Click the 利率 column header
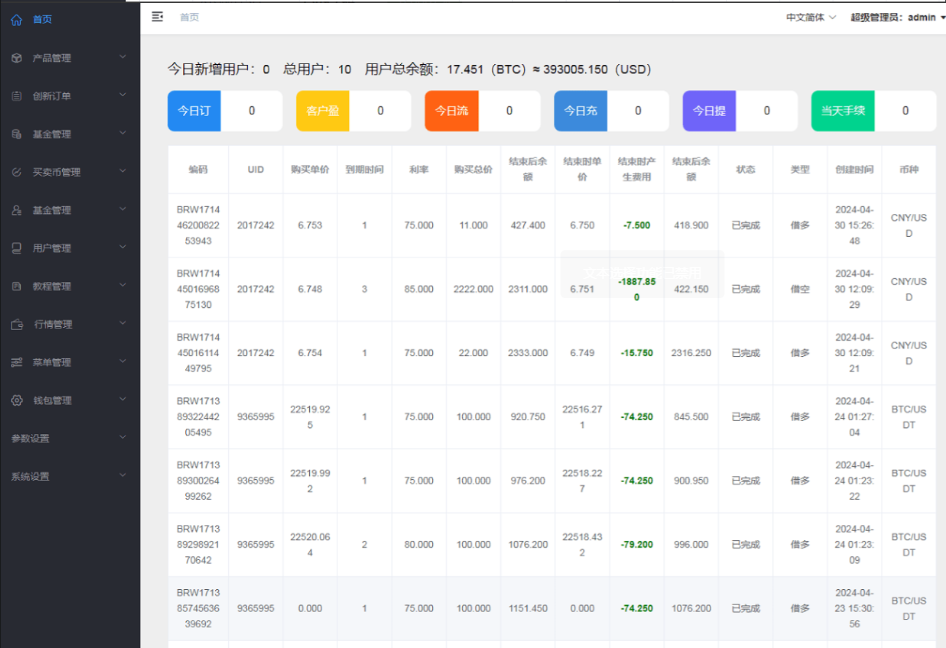 coord(419,170)
